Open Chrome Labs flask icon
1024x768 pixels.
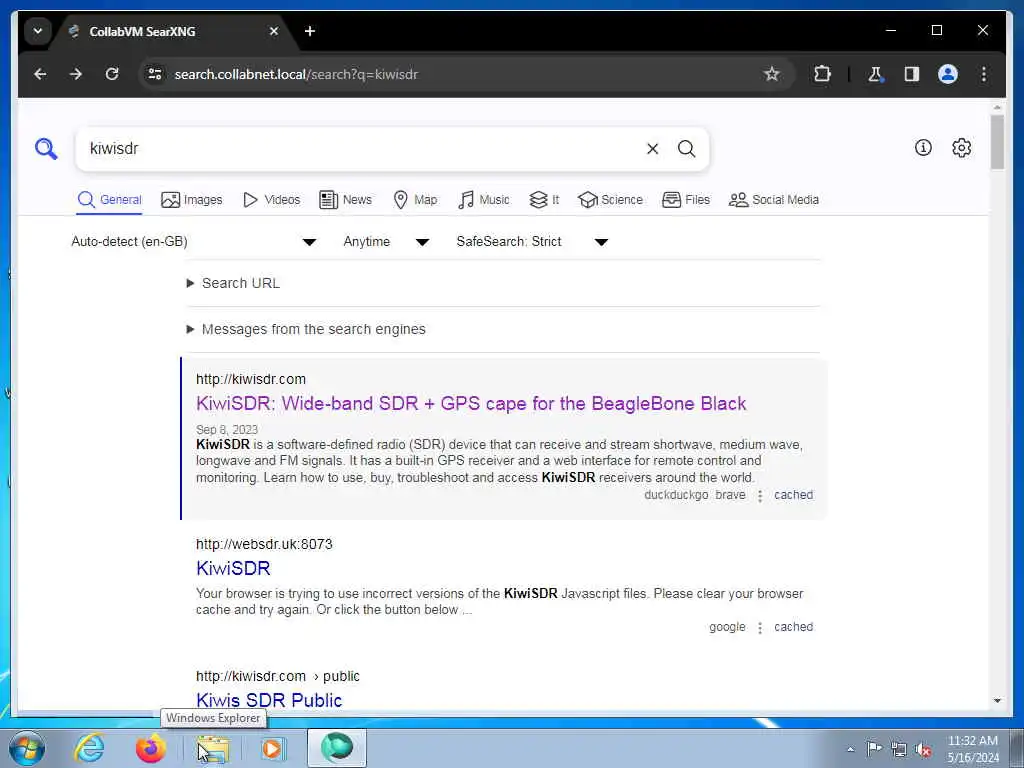coord(875,74)
